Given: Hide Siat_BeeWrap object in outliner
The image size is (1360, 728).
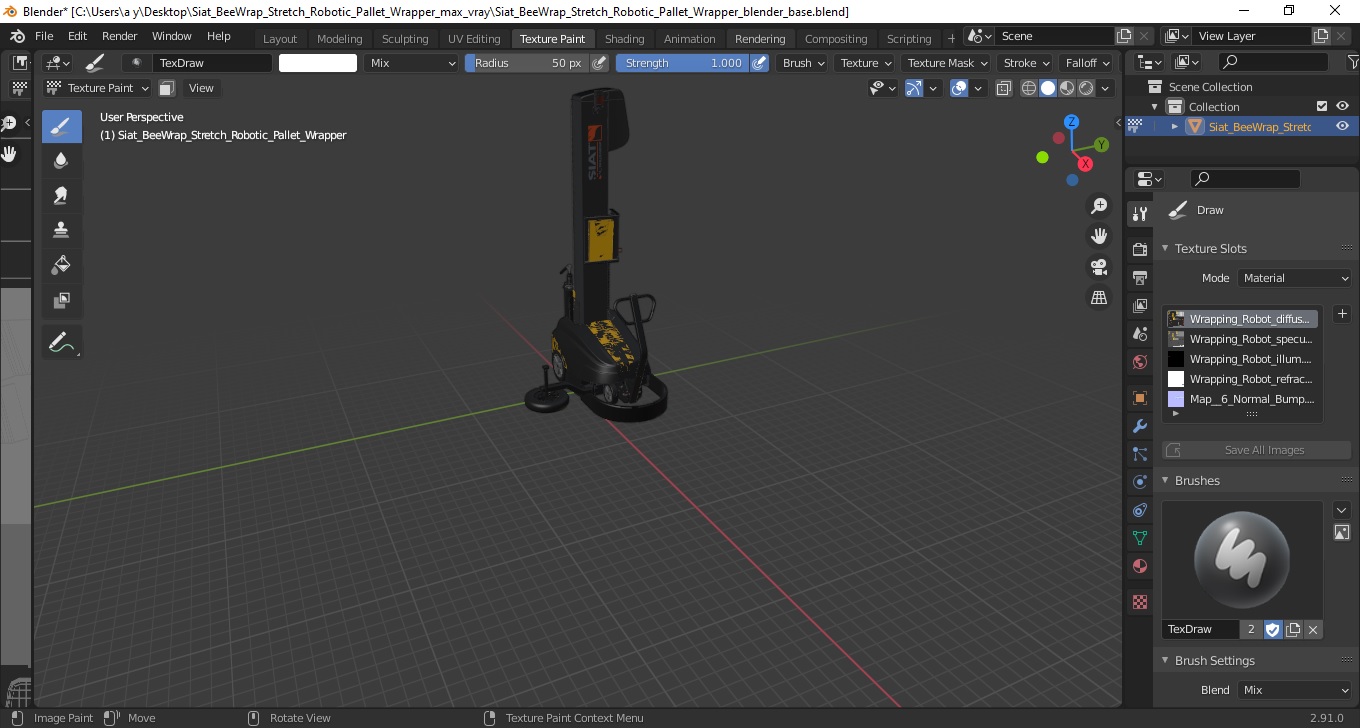Looking at the screenshot, I should [x=1342, y=126].
